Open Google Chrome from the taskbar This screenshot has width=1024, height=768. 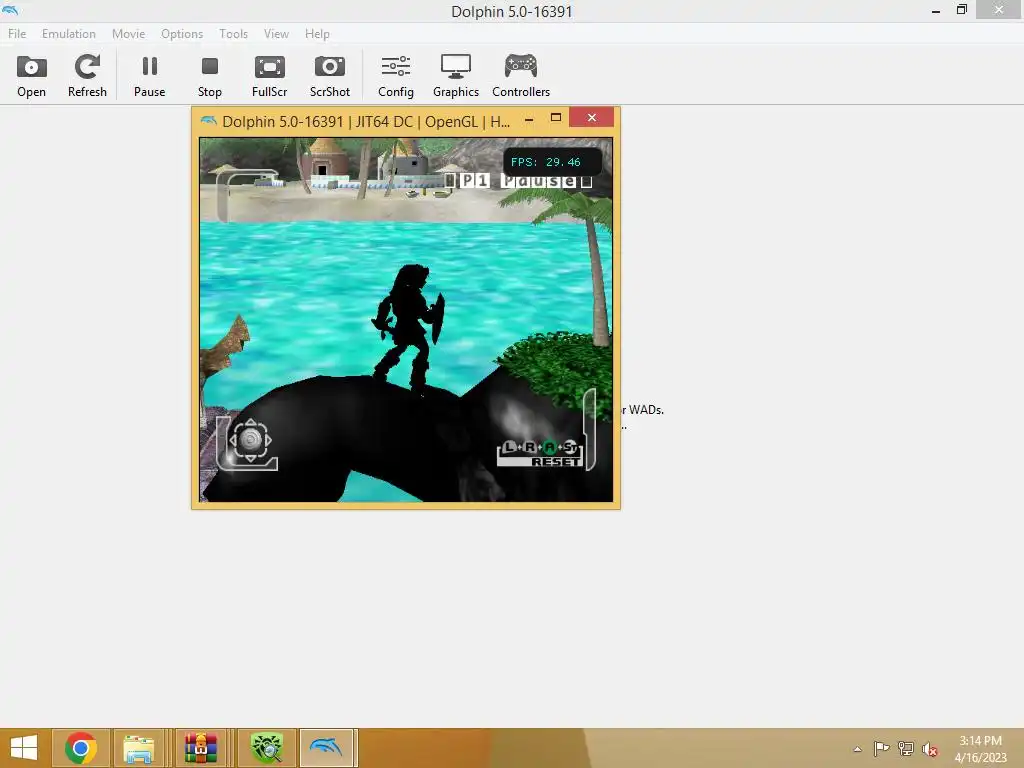pos(81,748)
